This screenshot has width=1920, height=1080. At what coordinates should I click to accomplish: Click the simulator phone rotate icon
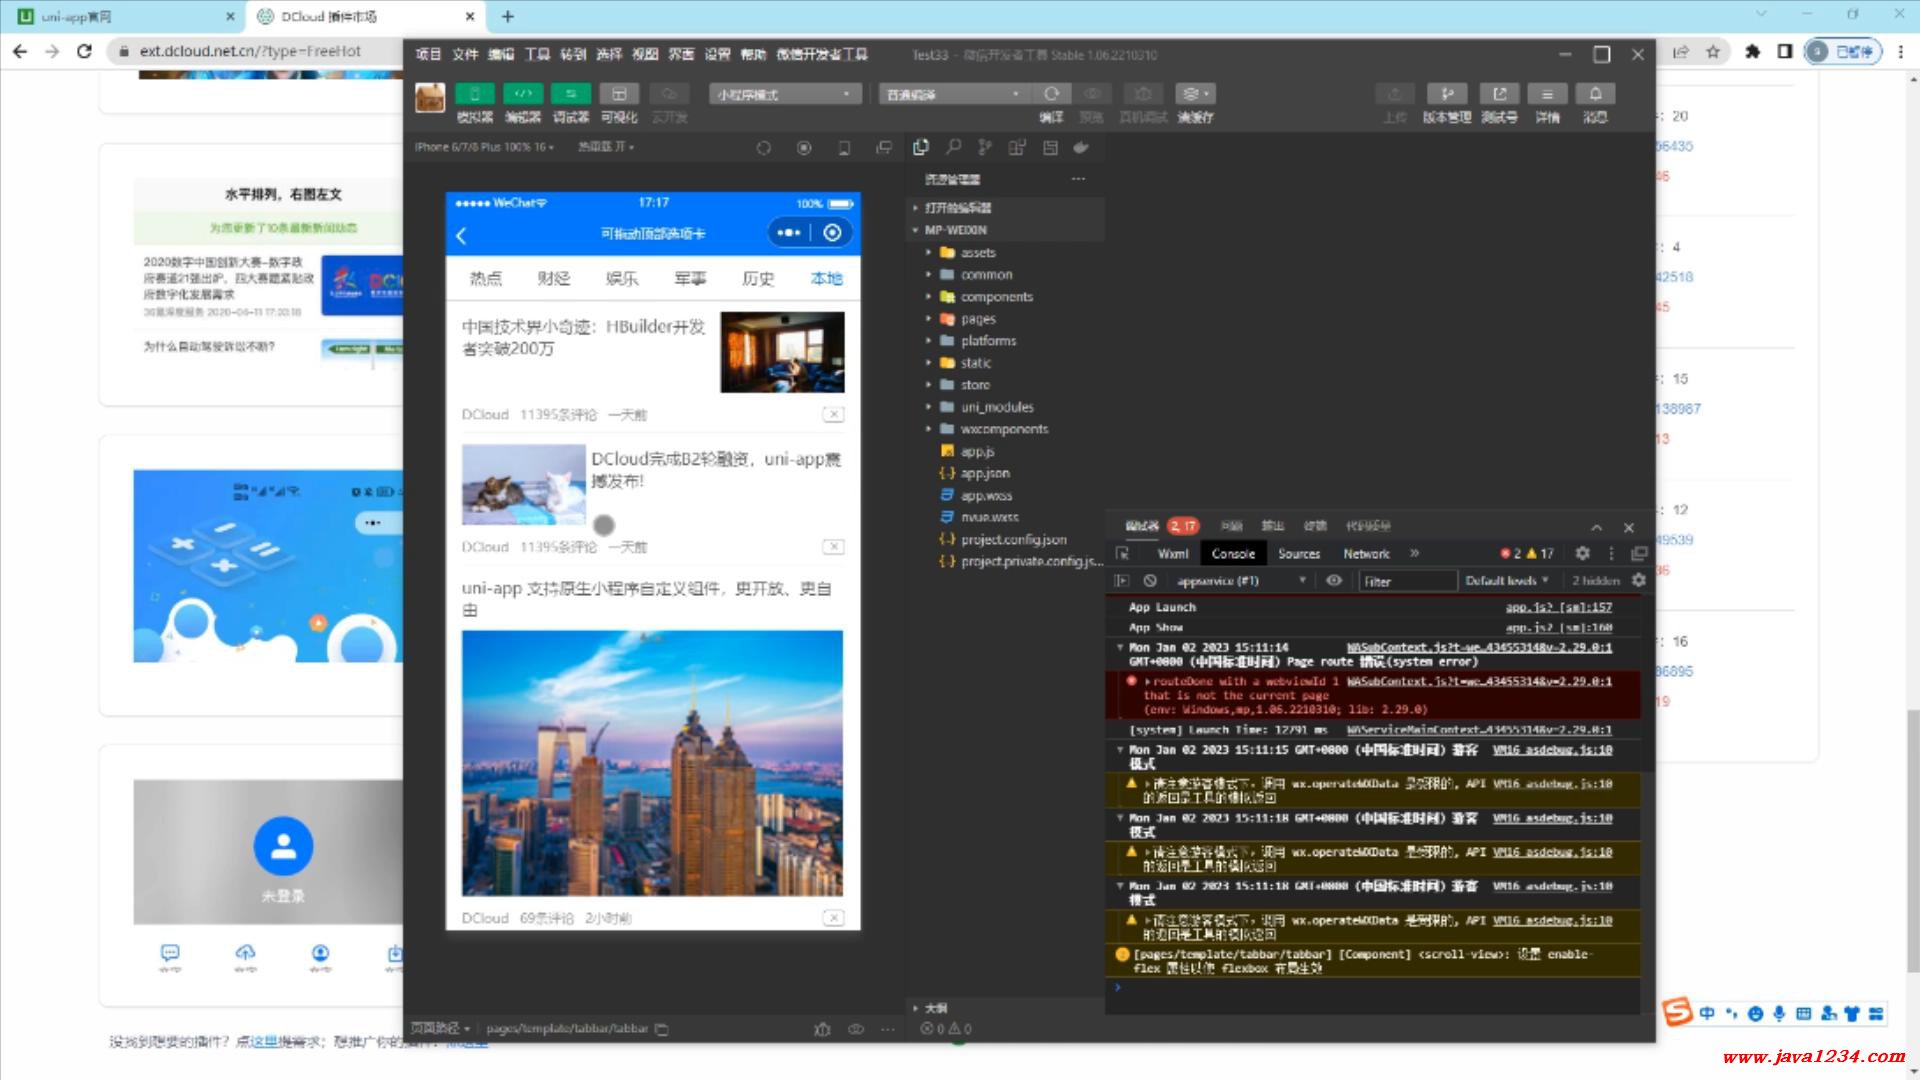(844, 148)
